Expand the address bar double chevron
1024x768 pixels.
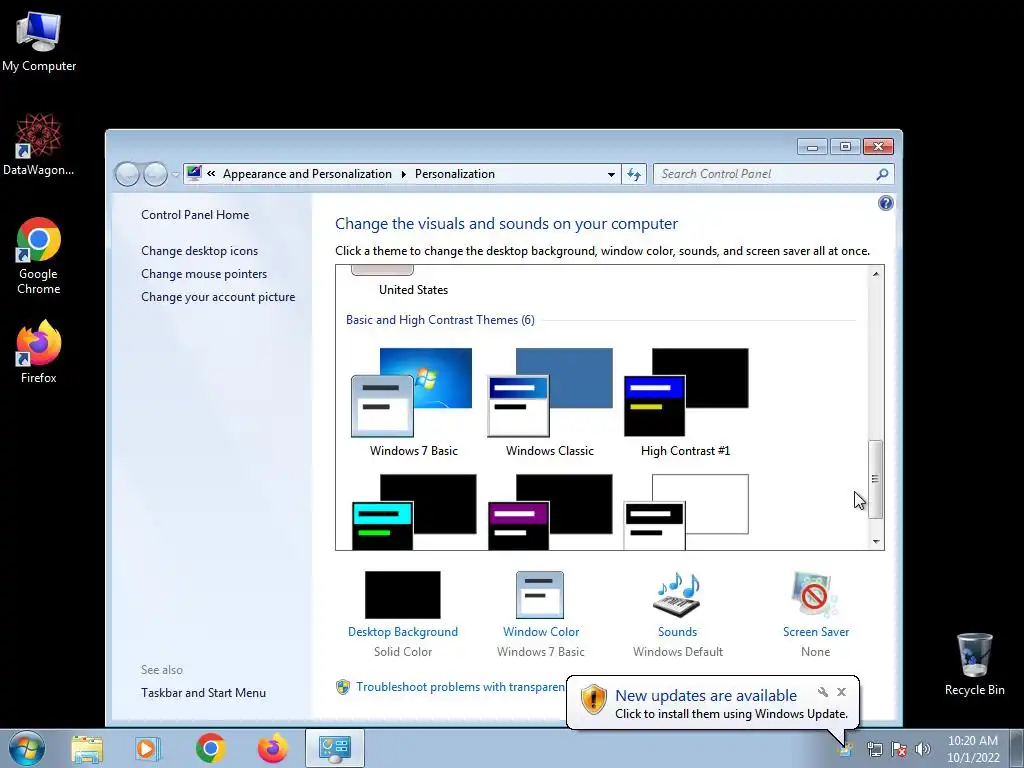(x=211, y=174)
